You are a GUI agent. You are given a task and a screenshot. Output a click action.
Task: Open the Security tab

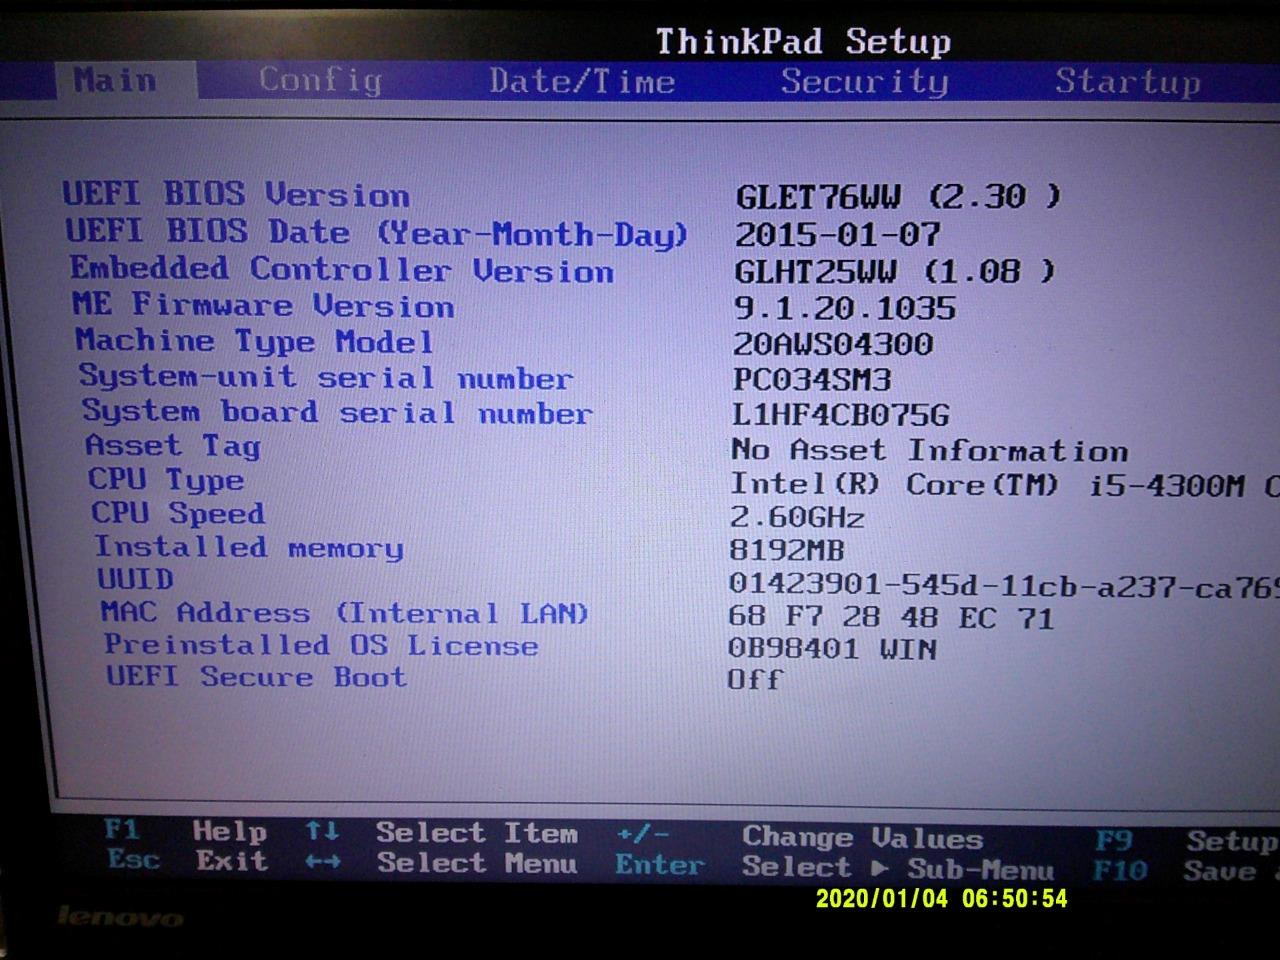pyautogui.click(x=864, y=81)
